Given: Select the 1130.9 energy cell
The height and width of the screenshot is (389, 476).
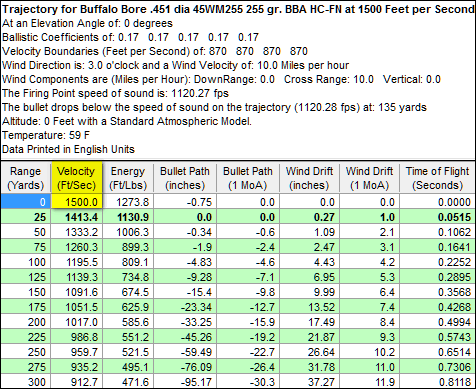Looking at the screenshot, I should click(x=128, y=217).
